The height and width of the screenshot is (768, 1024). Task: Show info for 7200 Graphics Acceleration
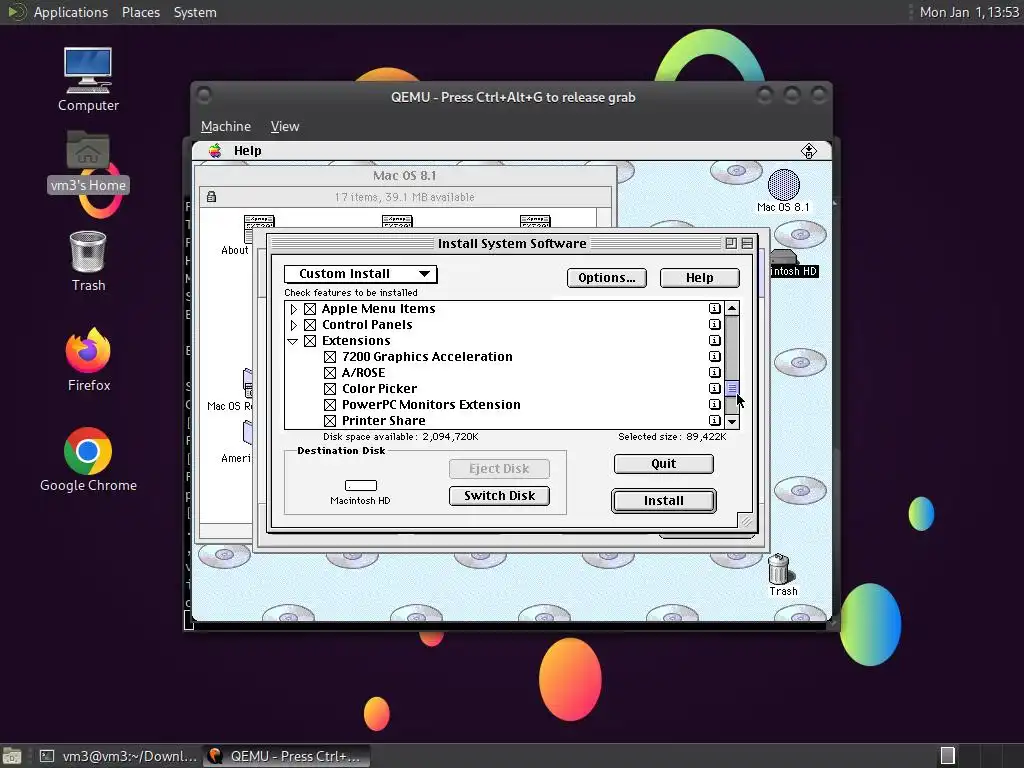[x=714, y=357]
